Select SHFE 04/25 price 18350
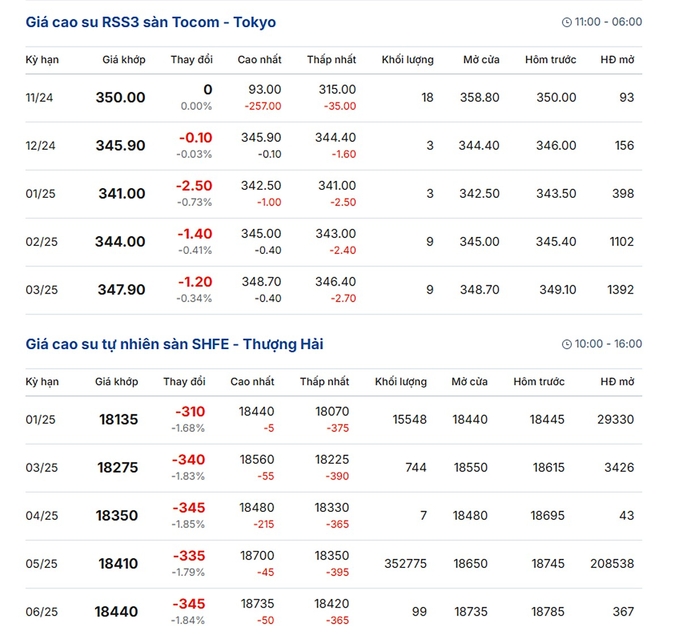The height and width of the screenshot is (636, 680). tap(117, 516)
